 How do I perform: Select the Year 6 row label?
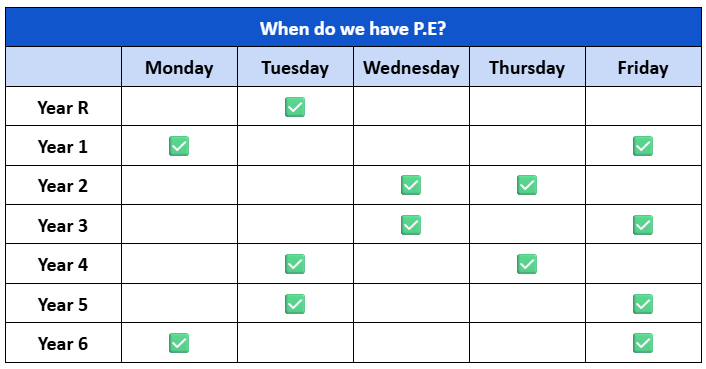[63, 343]
